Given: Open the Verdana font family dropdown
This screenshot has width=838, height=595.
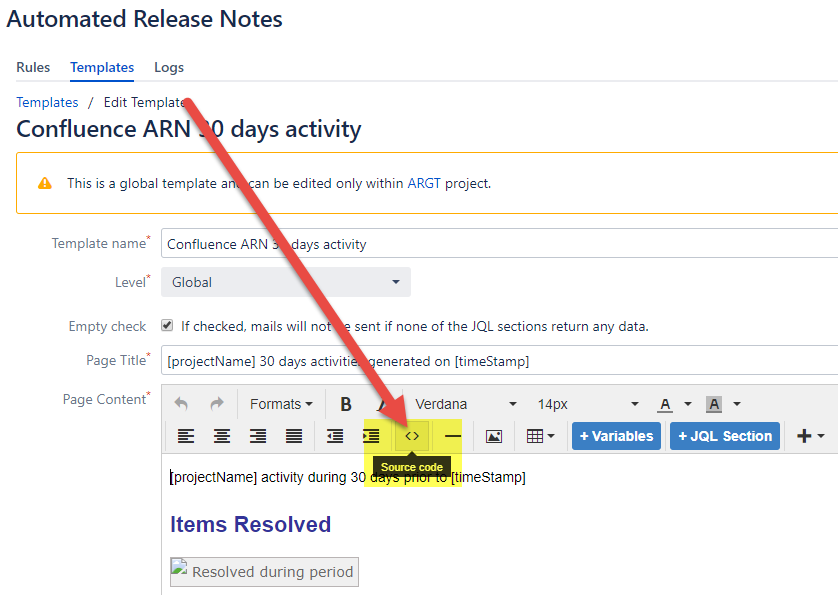Looking at the screenshot, I should click(465, 404).
